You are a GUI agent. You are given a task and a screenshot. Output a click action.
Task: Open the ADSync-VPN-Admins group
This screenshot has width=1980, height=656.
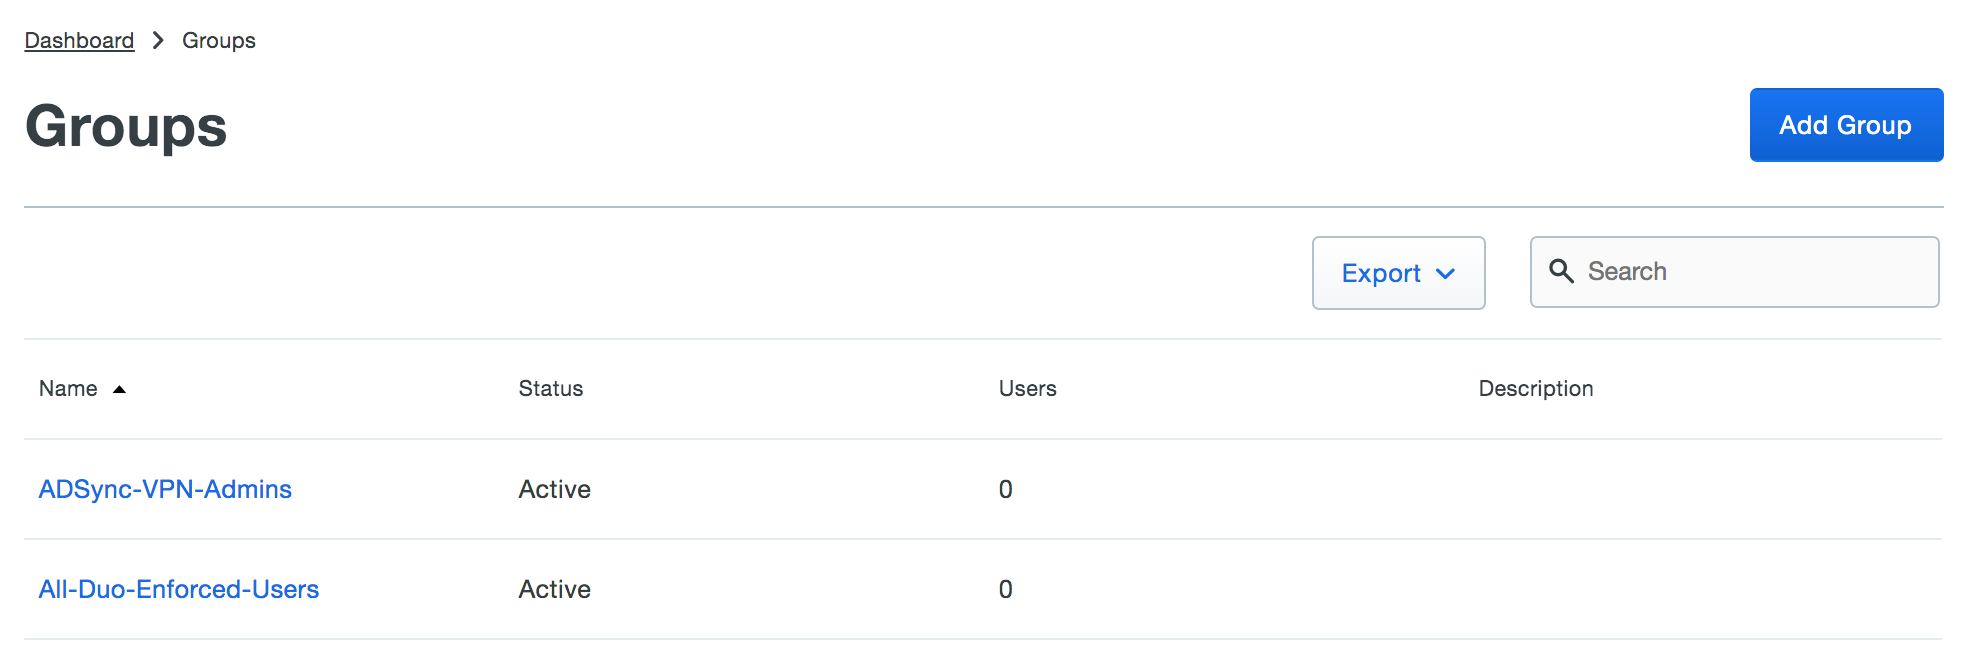[x=166, y=489]
